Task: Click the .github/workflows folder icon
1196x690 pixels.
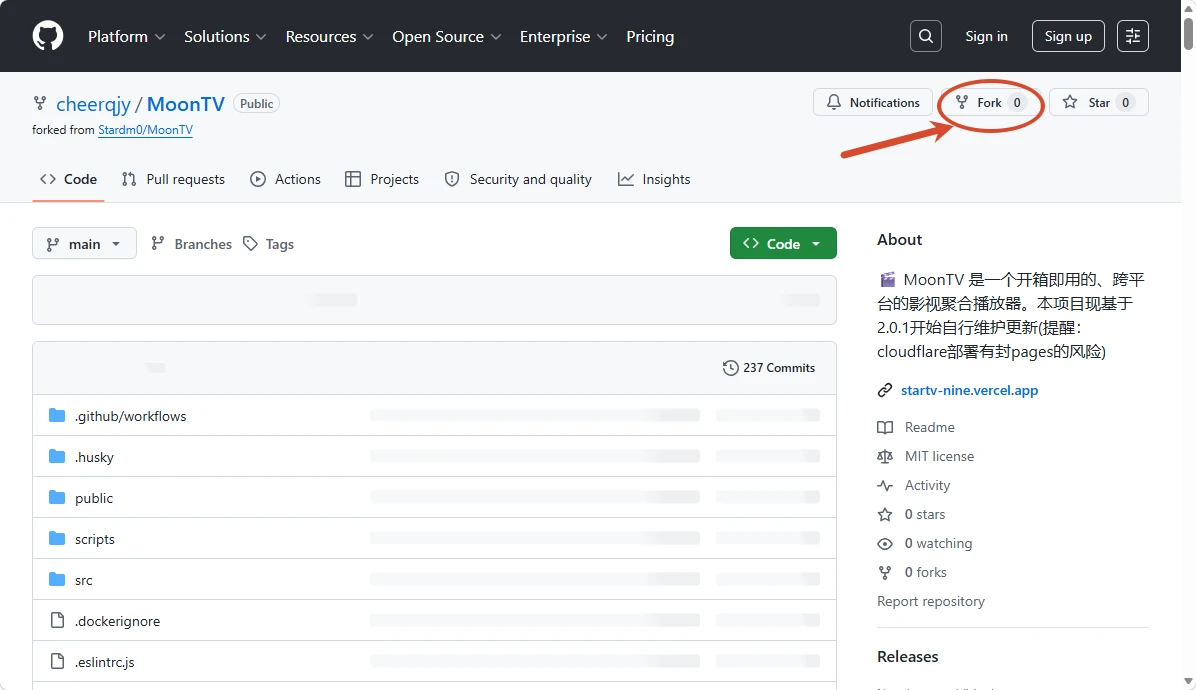Action: [x=57, y=416]
